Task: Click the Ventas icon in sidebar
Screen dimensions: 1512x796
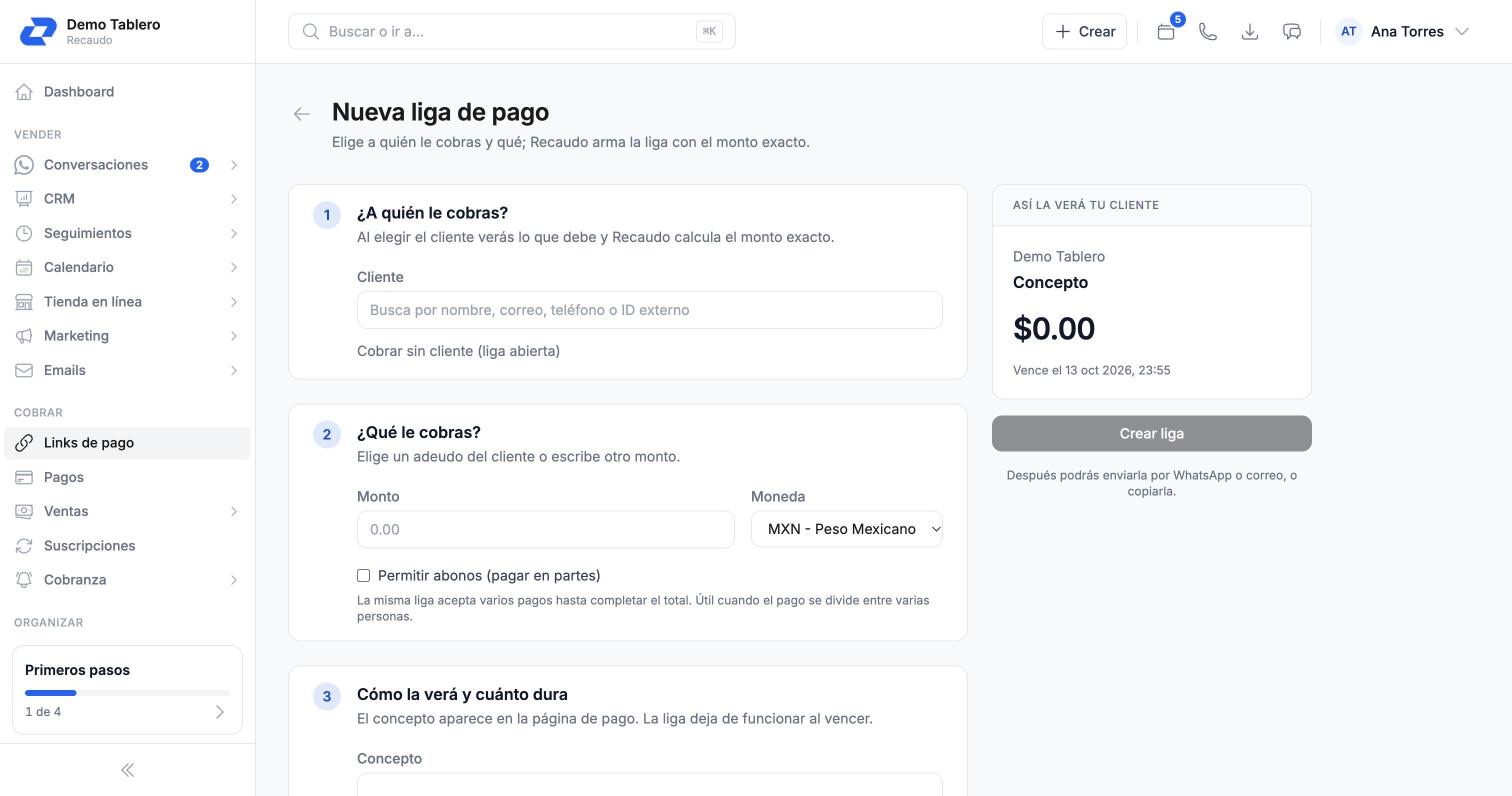Action: coord(24,511)
